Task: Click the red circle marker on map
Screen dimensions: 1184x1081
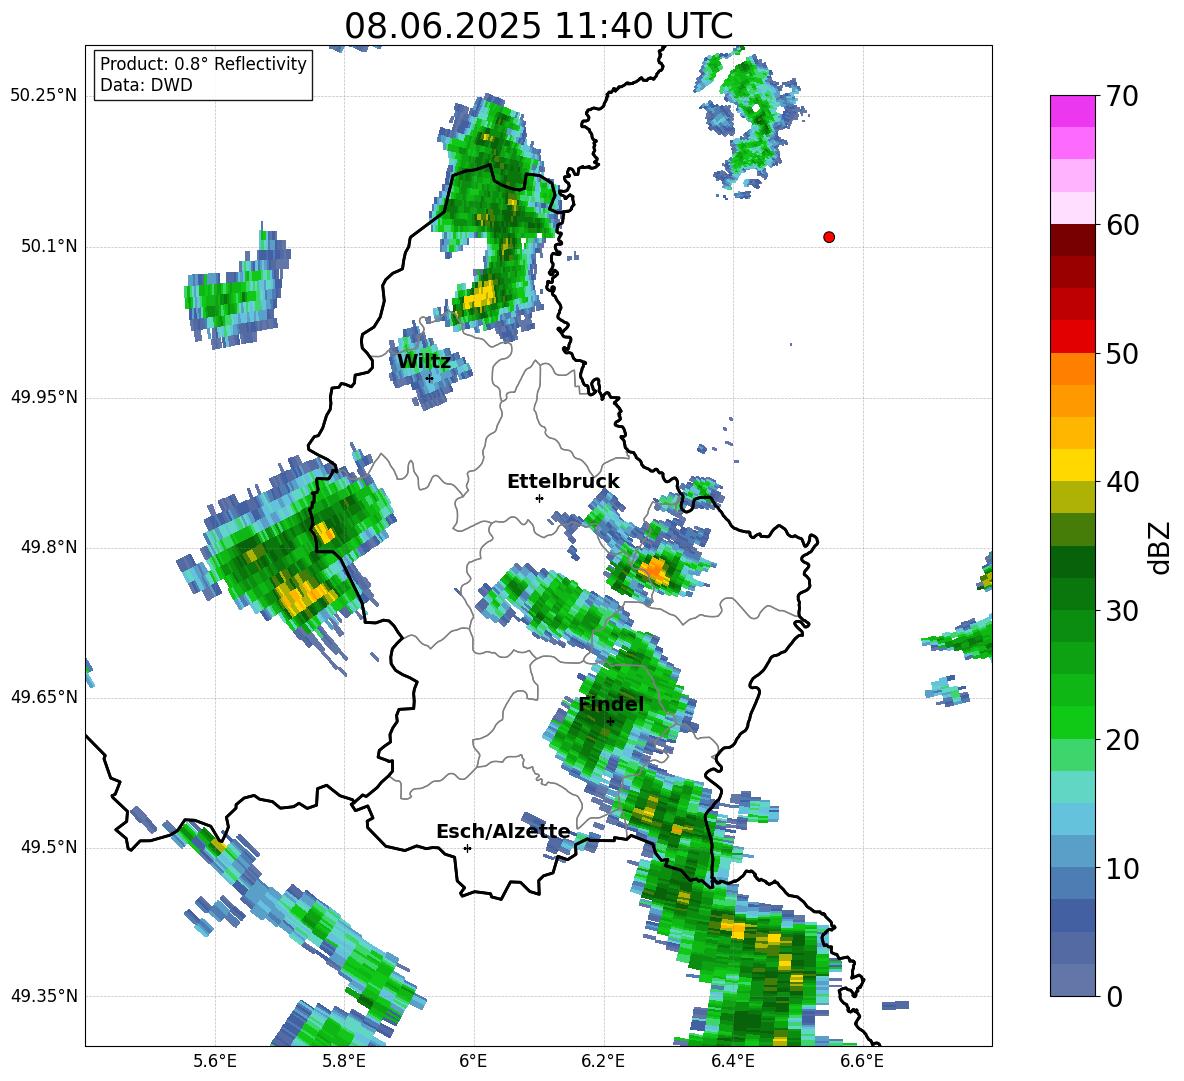Action: pos(829,237)
